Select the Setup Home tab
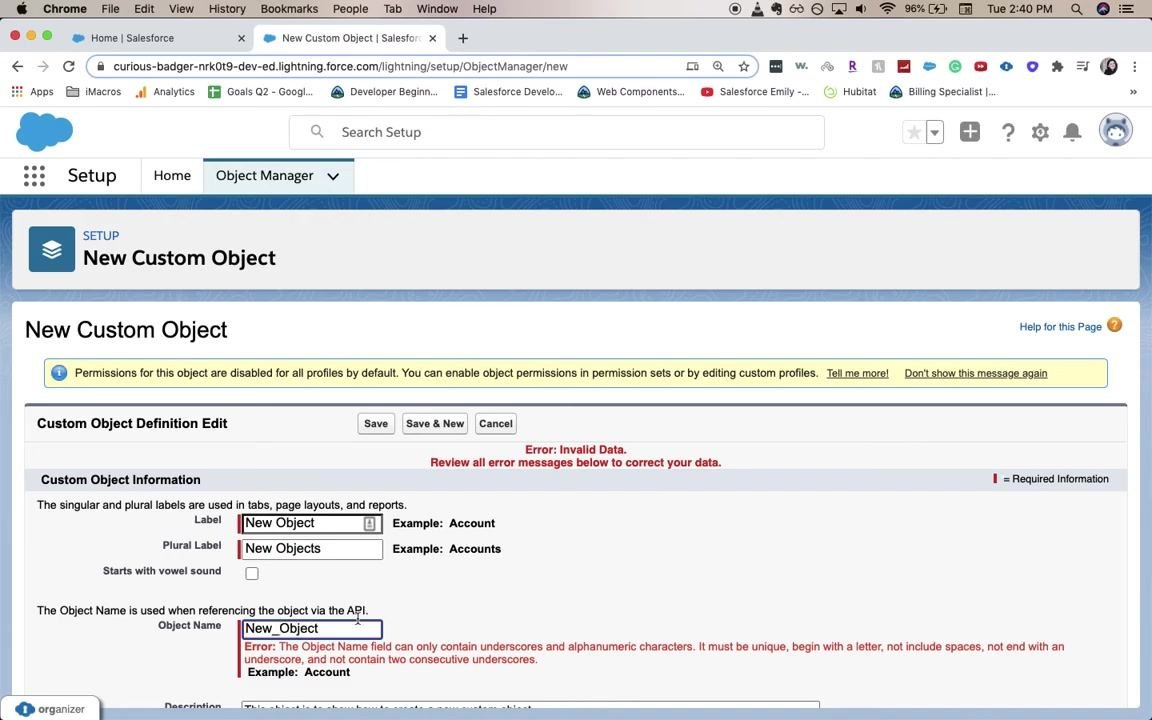This screenshot has height=720, width=1152. coord(172,176)
